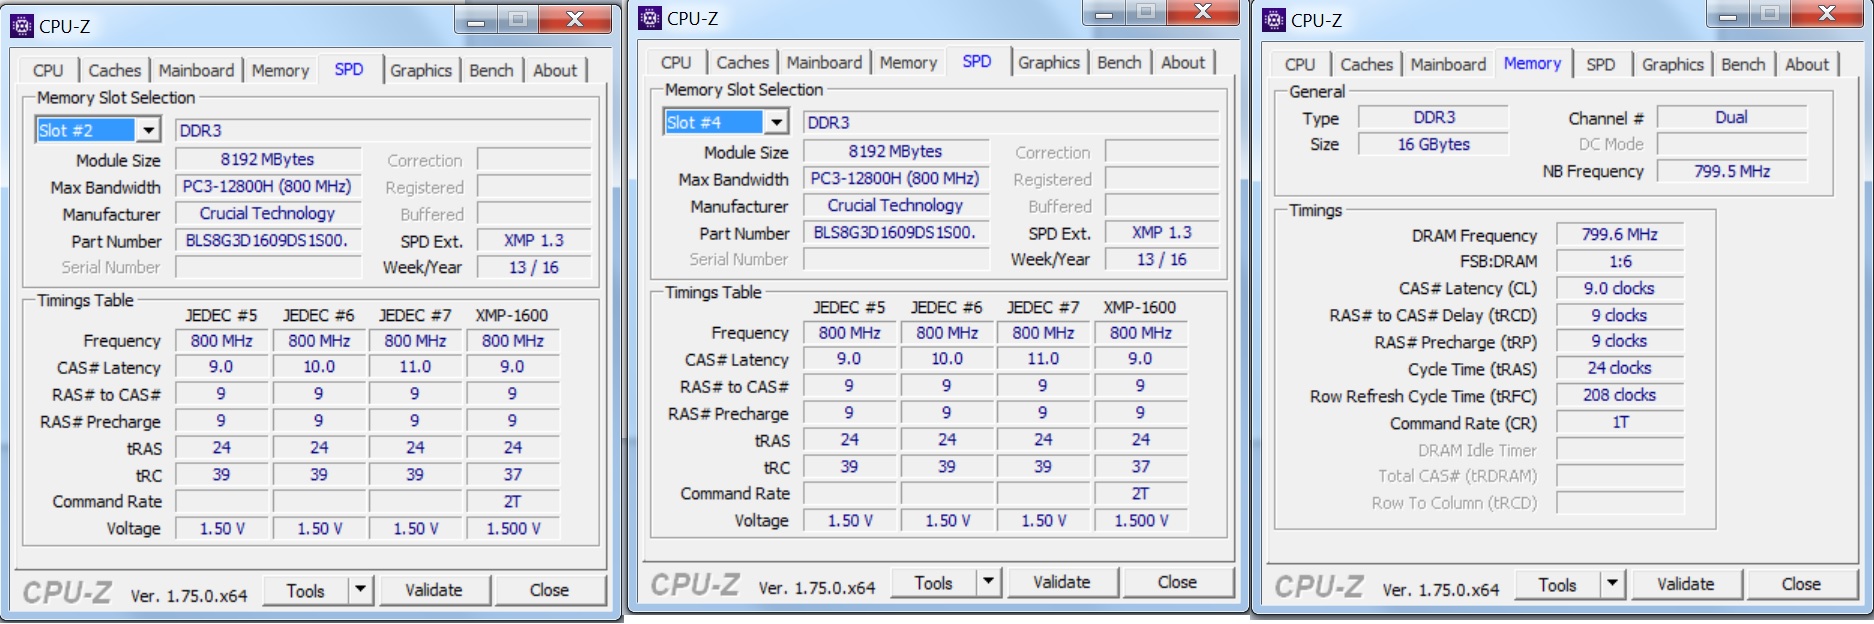This screenshot has height=624, width=1874.
Task: Click CAS# Latency 9.0 clocks in right window
Action: click(1619, 289)
